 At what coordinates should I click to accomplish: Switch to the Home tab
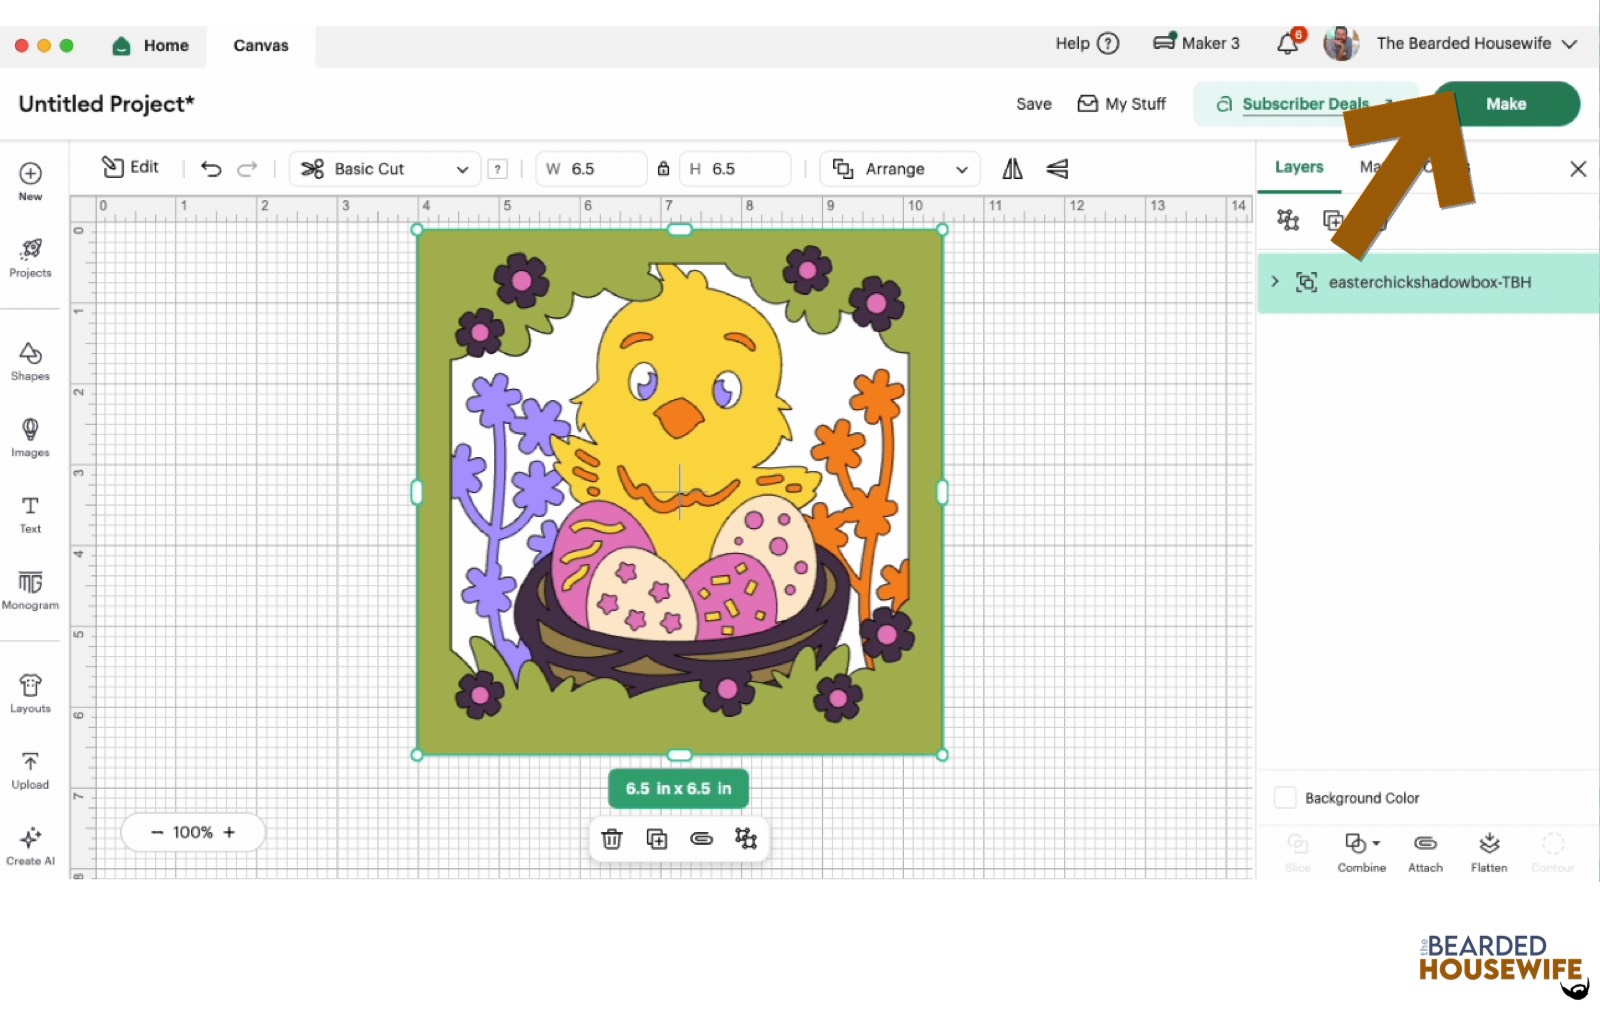click(152, 46)
